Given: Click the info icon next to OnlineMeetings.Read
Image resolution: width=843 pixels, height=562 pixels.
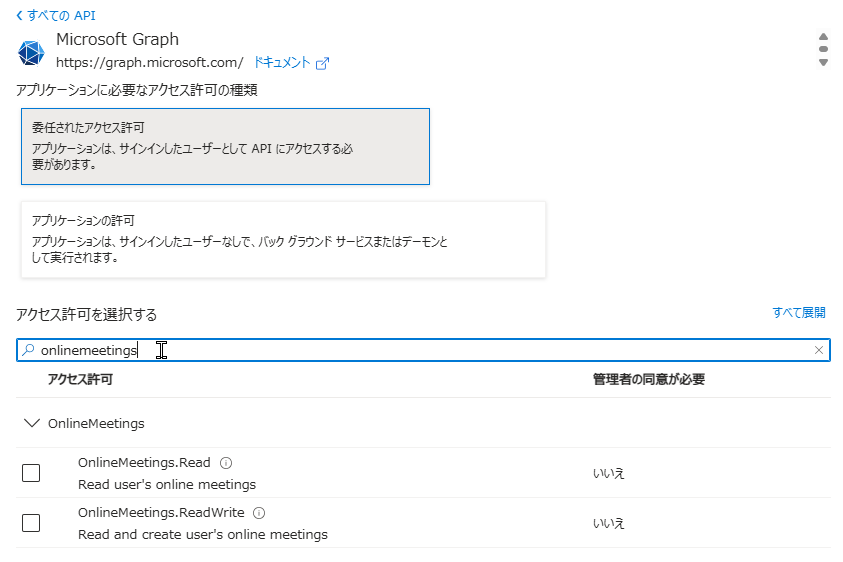Looking at the screenshot, I should [x=226, y=463].
